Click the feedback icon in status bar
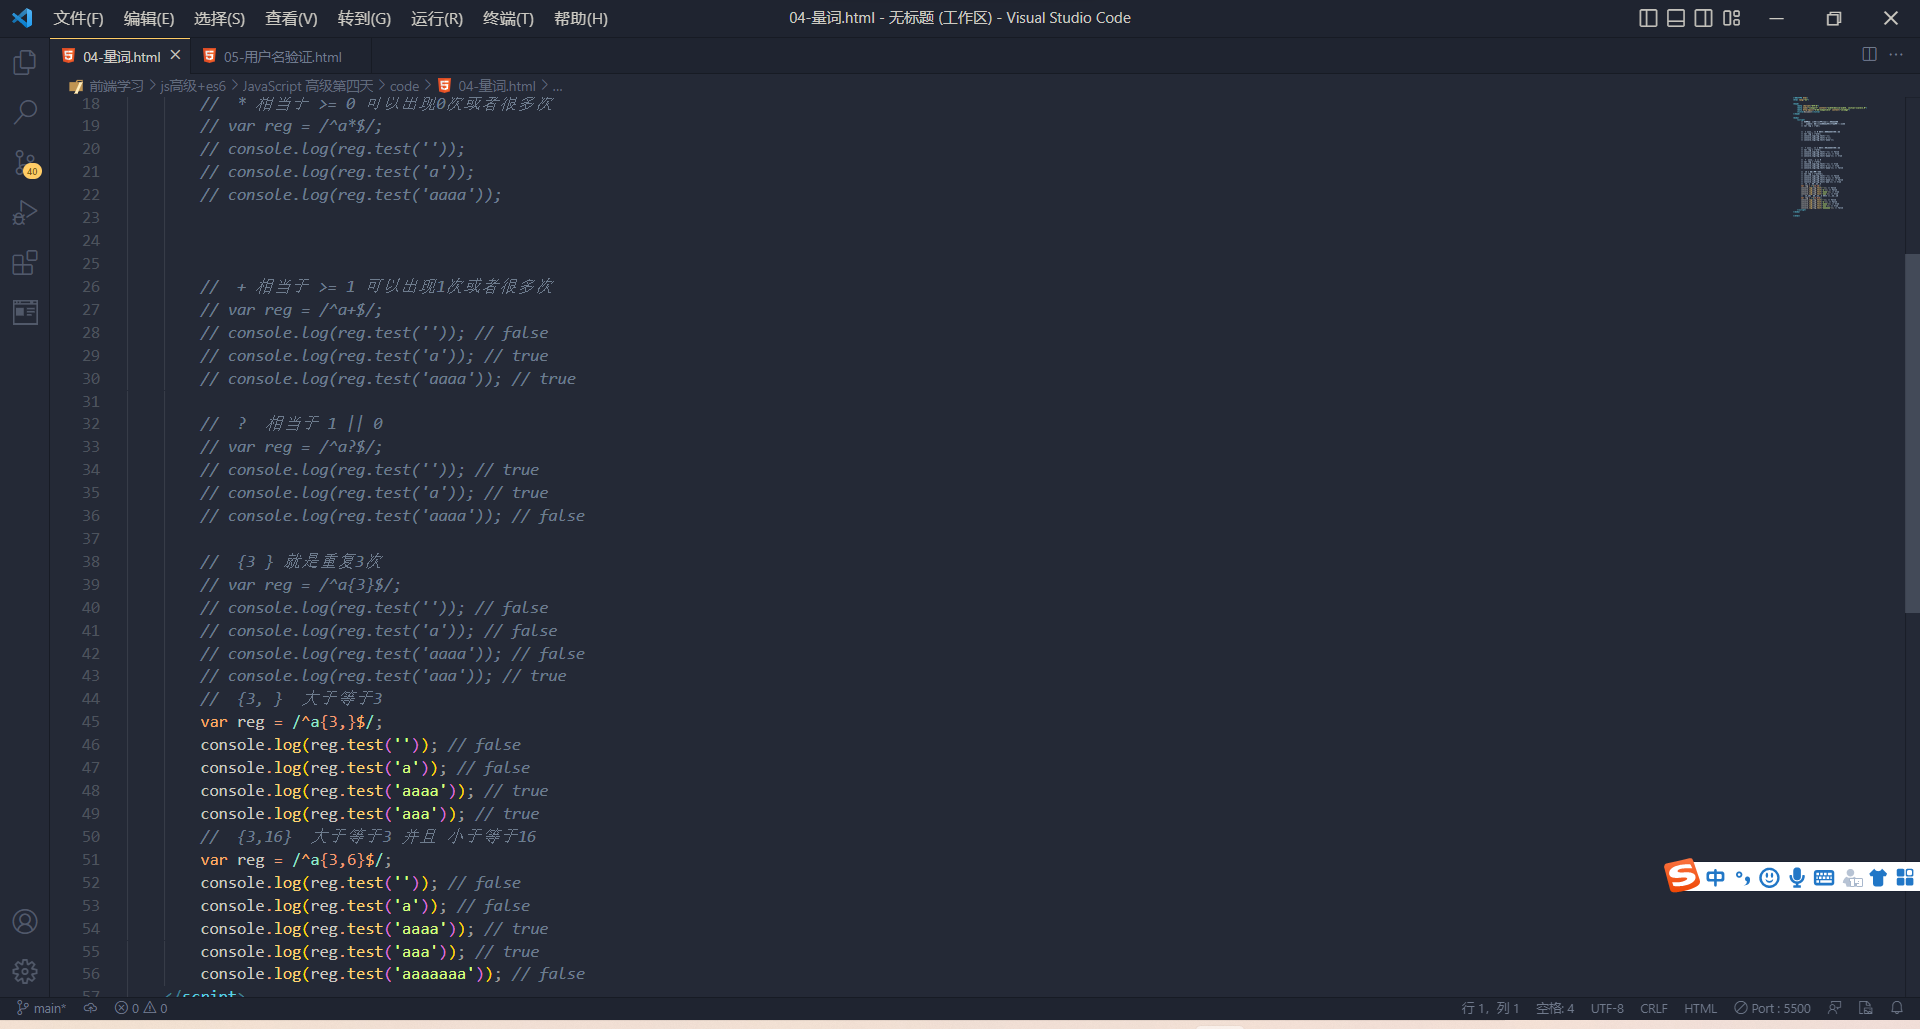Screen dimensions: 1920x1029 (x=1834, y=1008)
